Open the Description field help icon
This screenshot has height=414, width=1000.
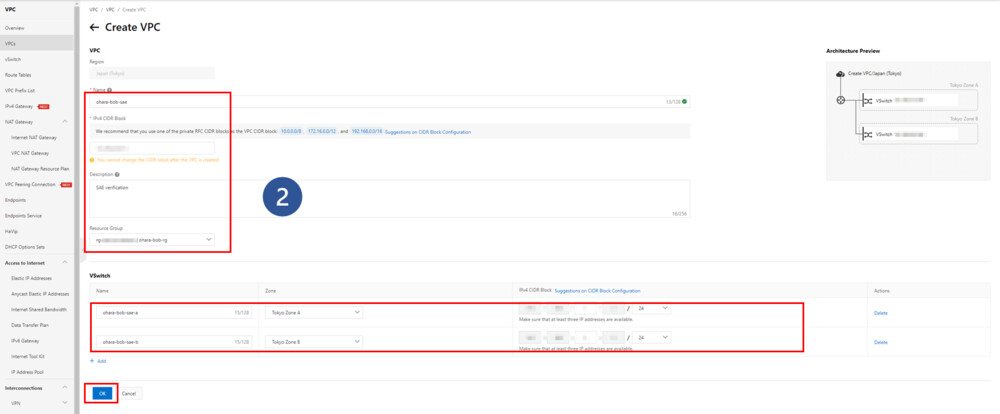(117, 174)
